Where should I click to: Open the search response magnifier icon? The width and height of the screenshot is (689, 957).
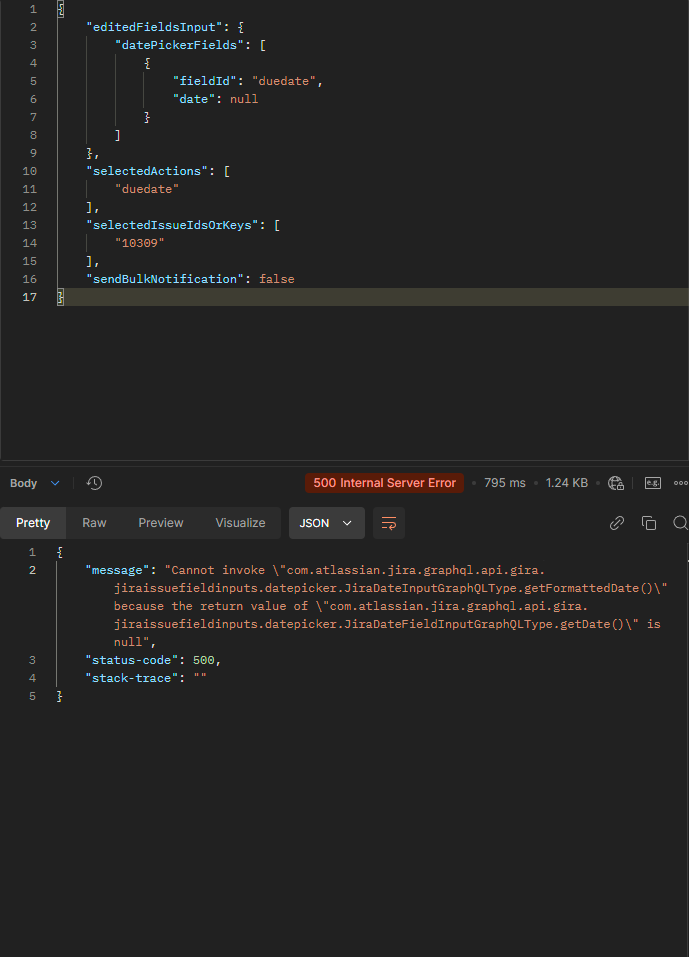(680, 523)
